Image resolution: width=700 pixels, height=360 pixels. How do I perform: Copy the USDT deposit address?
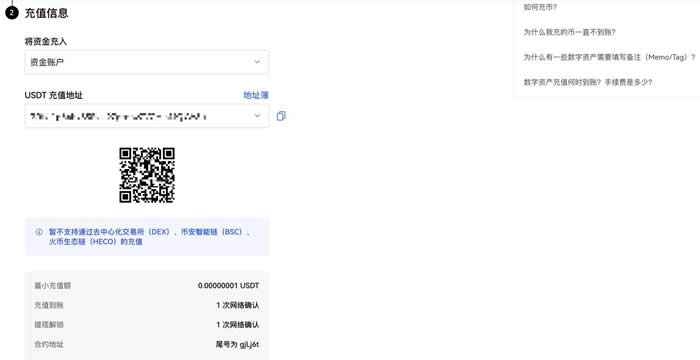click(281, 116)
